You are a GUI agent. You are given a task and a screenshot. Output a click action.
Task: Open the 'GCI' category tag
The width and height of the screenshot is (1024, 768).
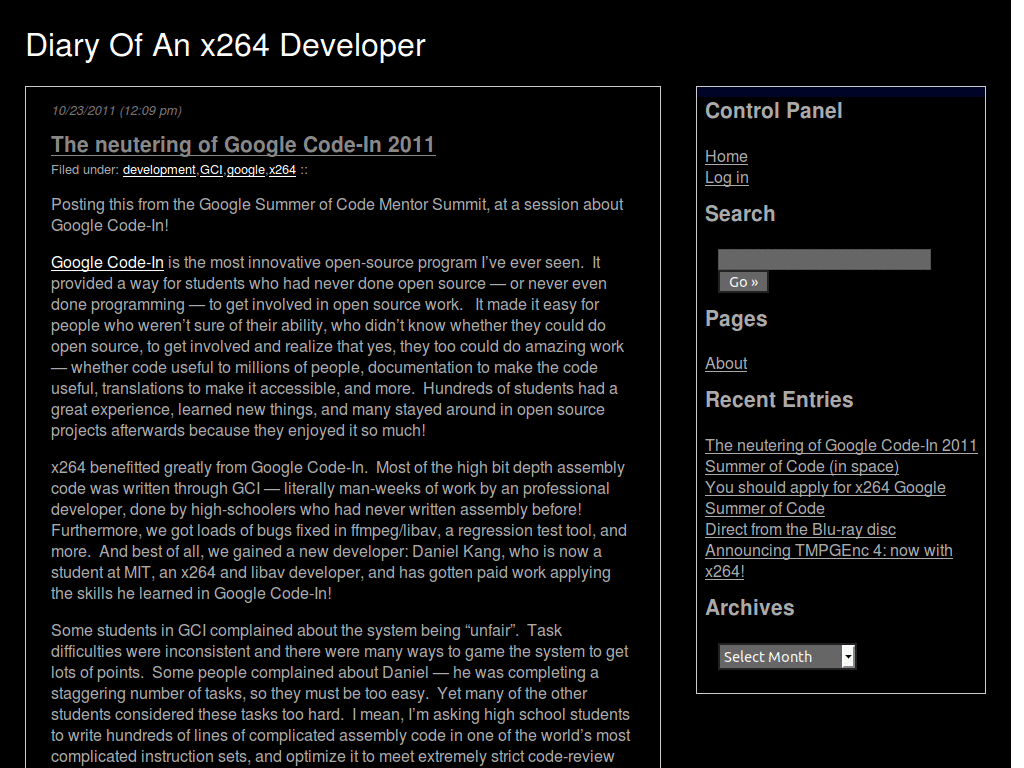pyautogui.click(x=211, y=170)
